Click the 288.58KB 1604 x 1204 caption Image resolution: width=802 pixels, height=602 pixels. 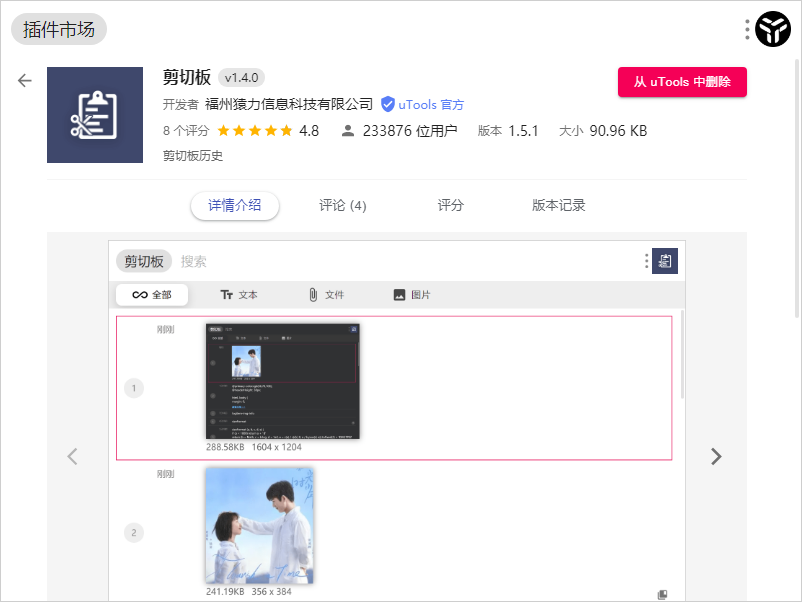pos(254,447)
